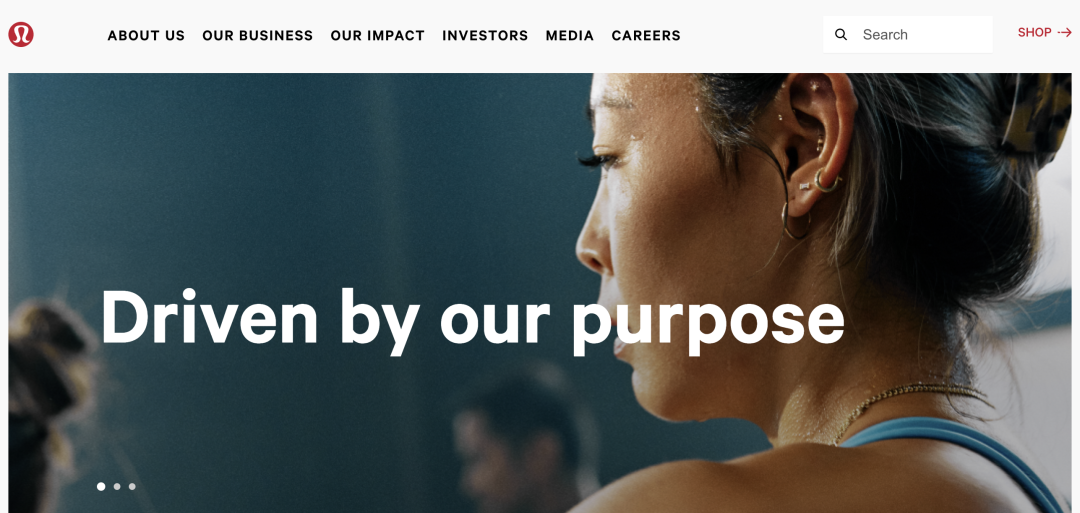This screenshot has height=513, width=1080.
Task: Open the MEDIA navigation item
Action: pyautogui.click(x=570, y=35)
